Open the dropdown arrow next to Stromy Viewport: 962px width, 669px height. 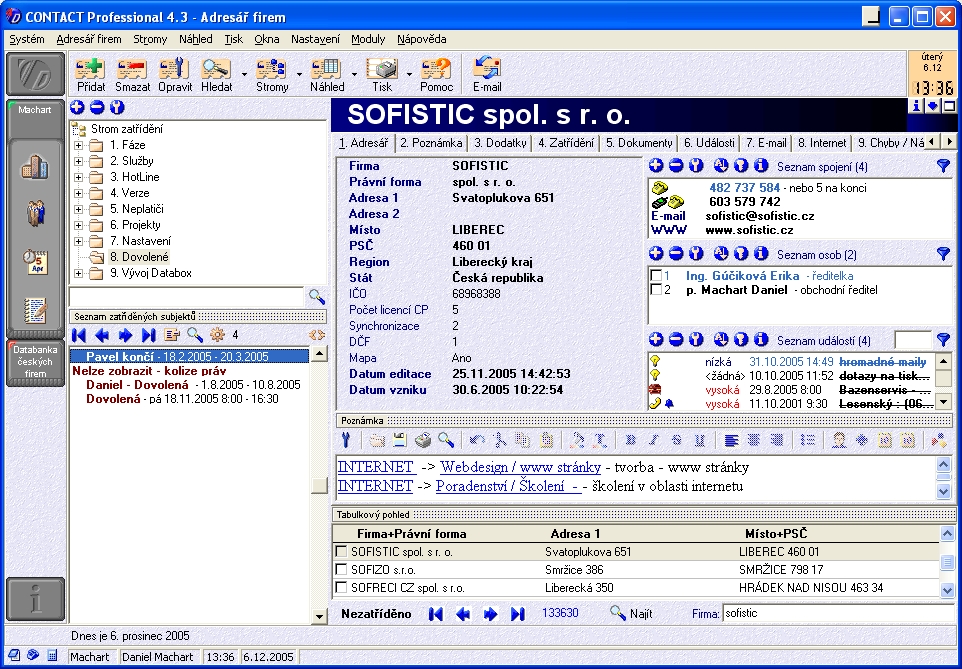pyautogui.click(x=299, y=73)
